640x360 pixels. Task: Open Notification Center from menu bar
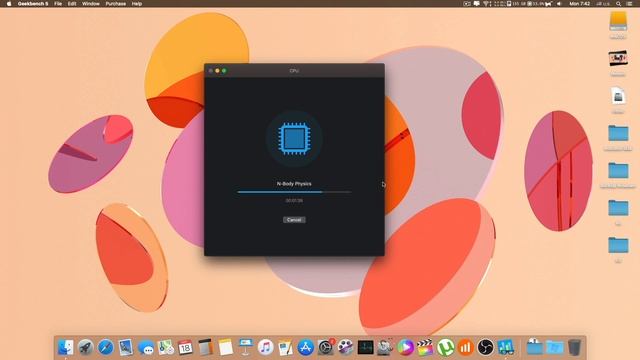[x=630, y=4]
